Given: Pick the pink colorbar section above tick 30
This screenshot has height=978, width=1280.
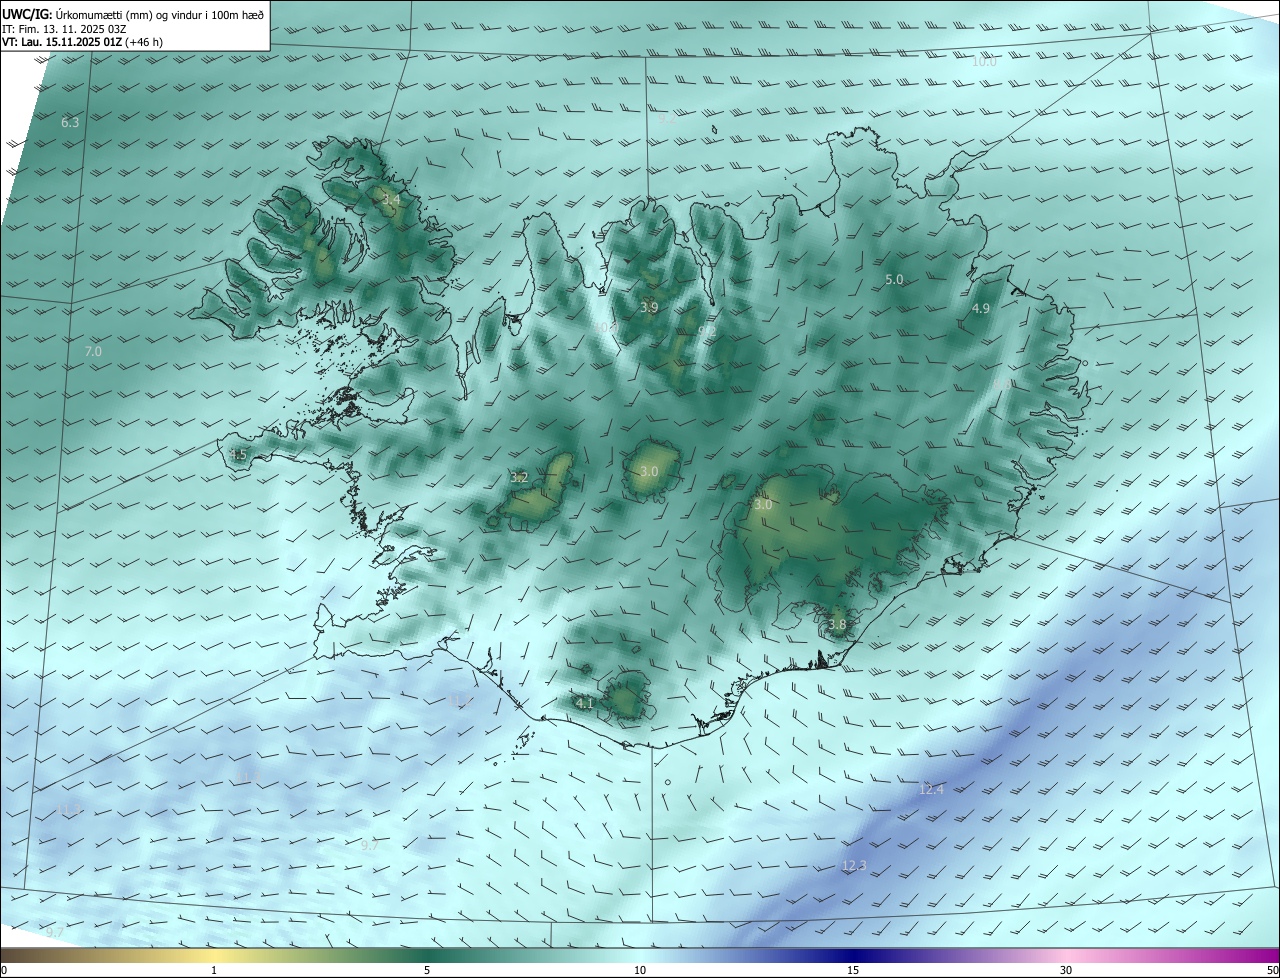Looking at the screenshot, I should [x=1066, y=955].
